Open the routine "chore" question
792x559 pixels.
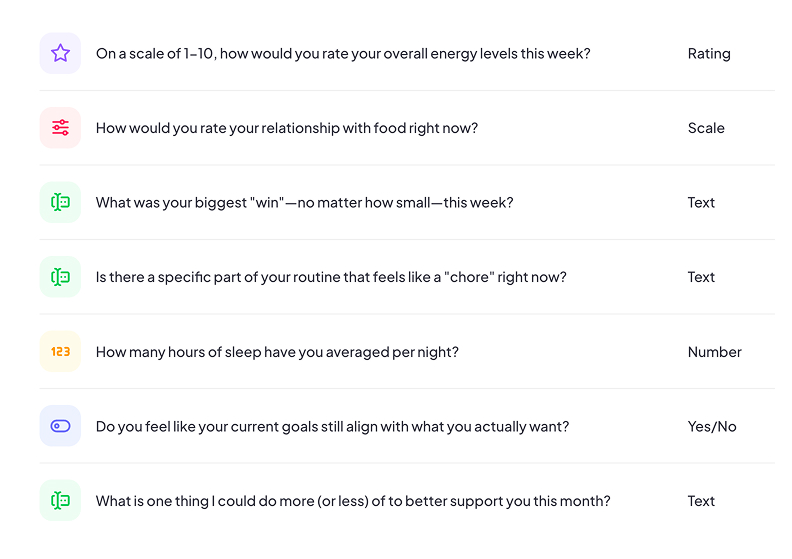[x=331, y=277]
